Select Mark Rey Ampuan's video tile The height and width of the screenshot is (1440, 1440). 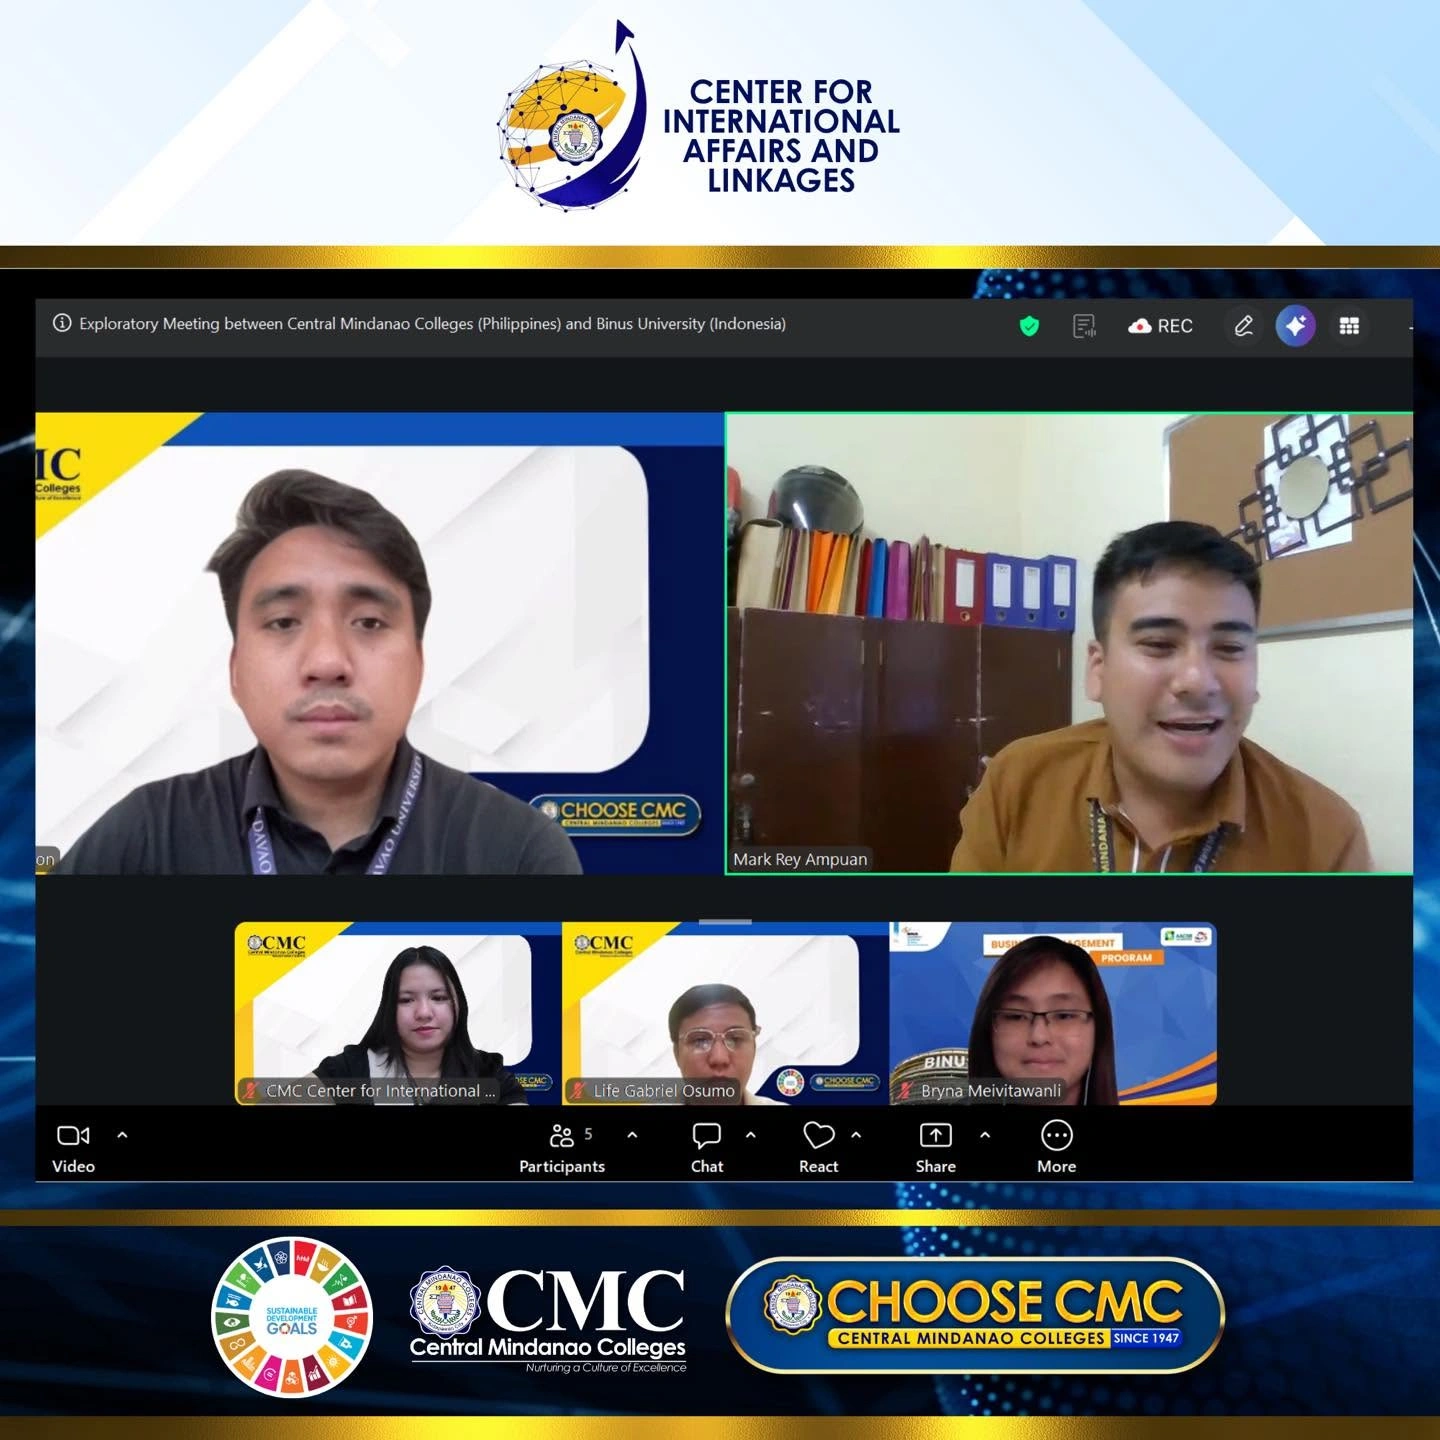tap(1069, 644)
